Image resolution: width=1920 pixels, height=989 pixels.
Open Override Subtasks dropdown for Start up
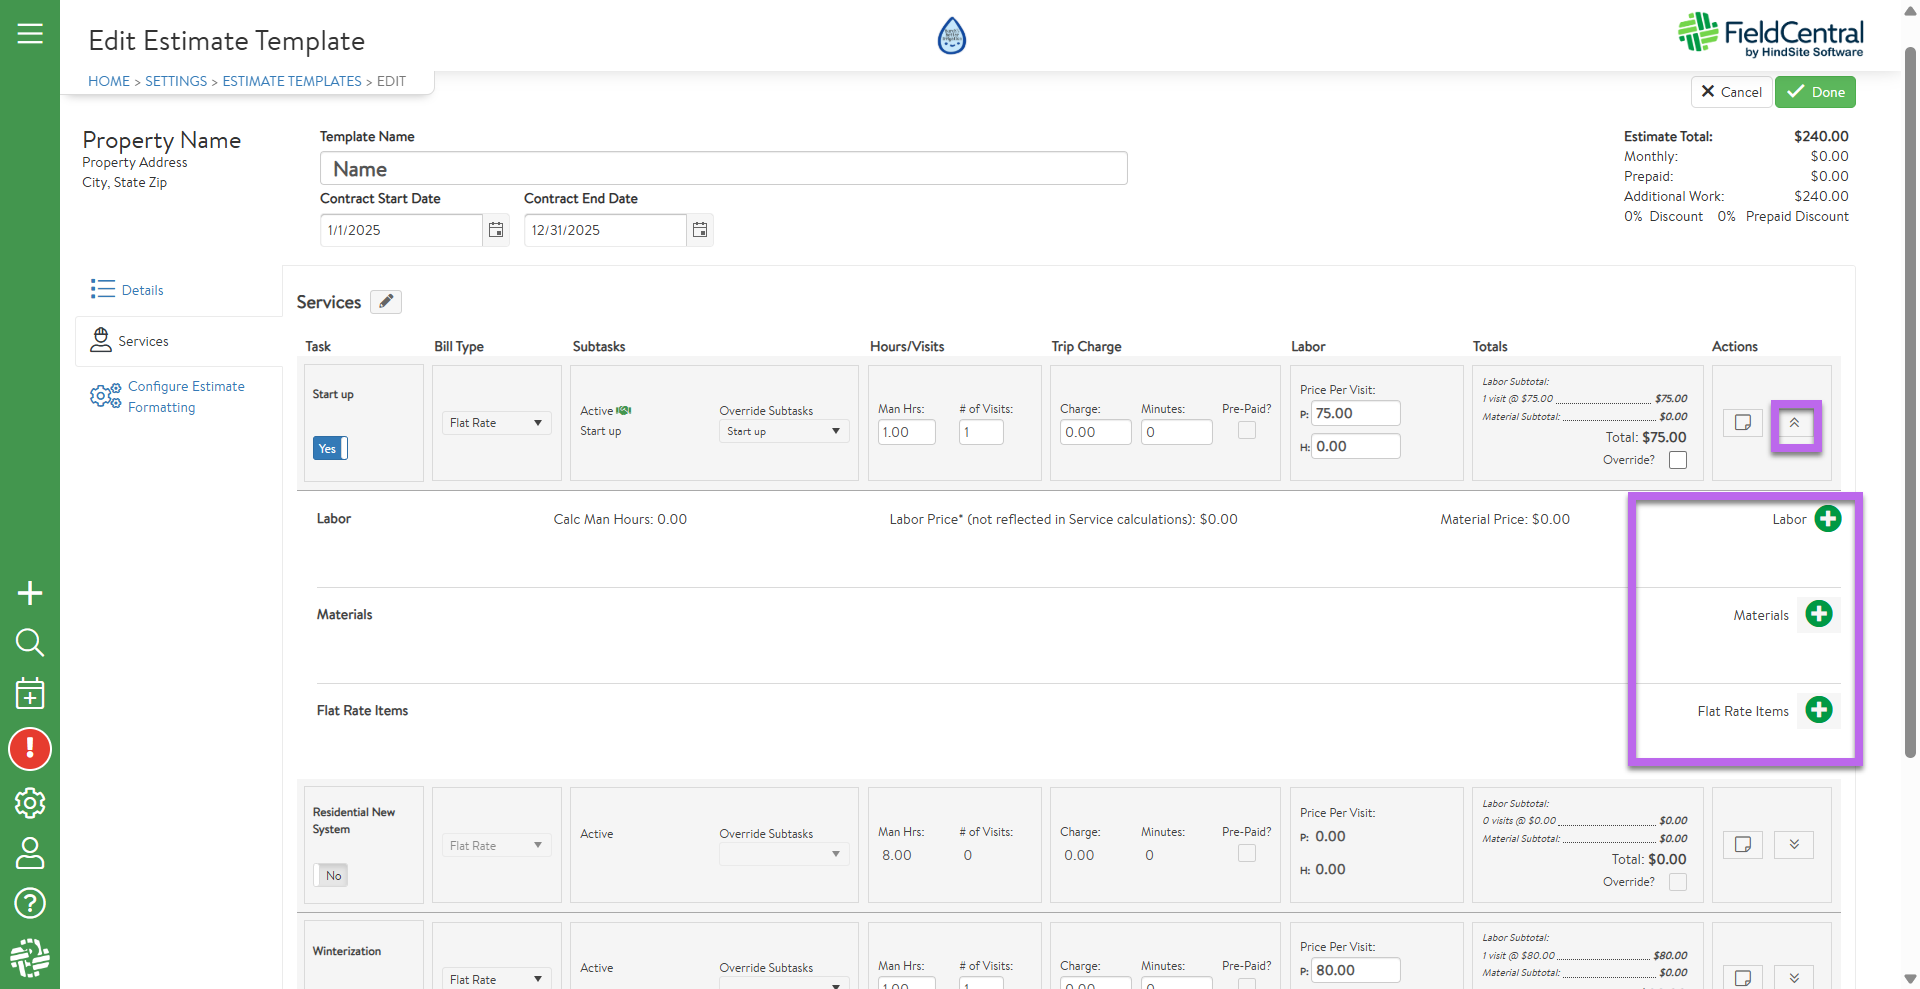[783, 432]
